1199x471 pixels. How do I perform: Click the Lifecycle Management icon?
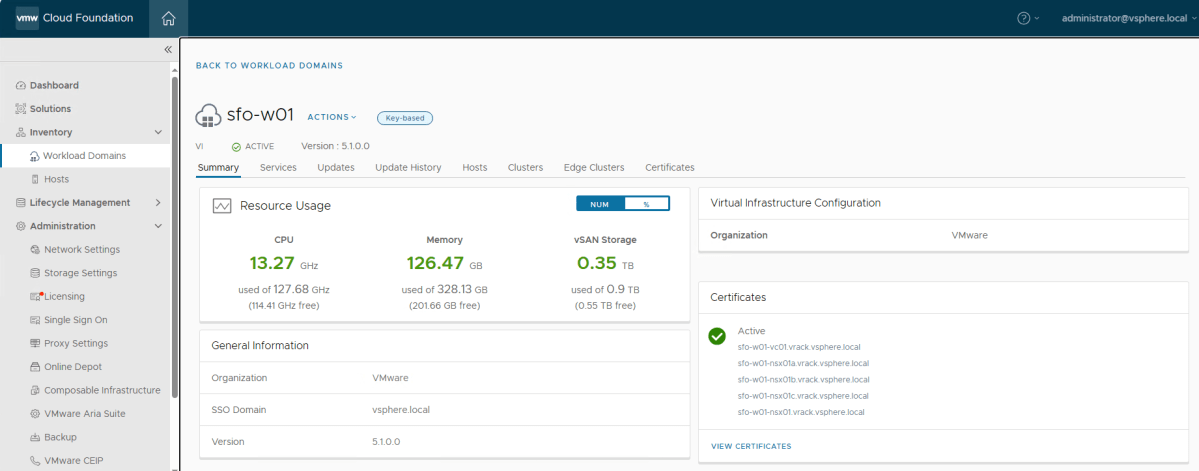click(21, 203)
